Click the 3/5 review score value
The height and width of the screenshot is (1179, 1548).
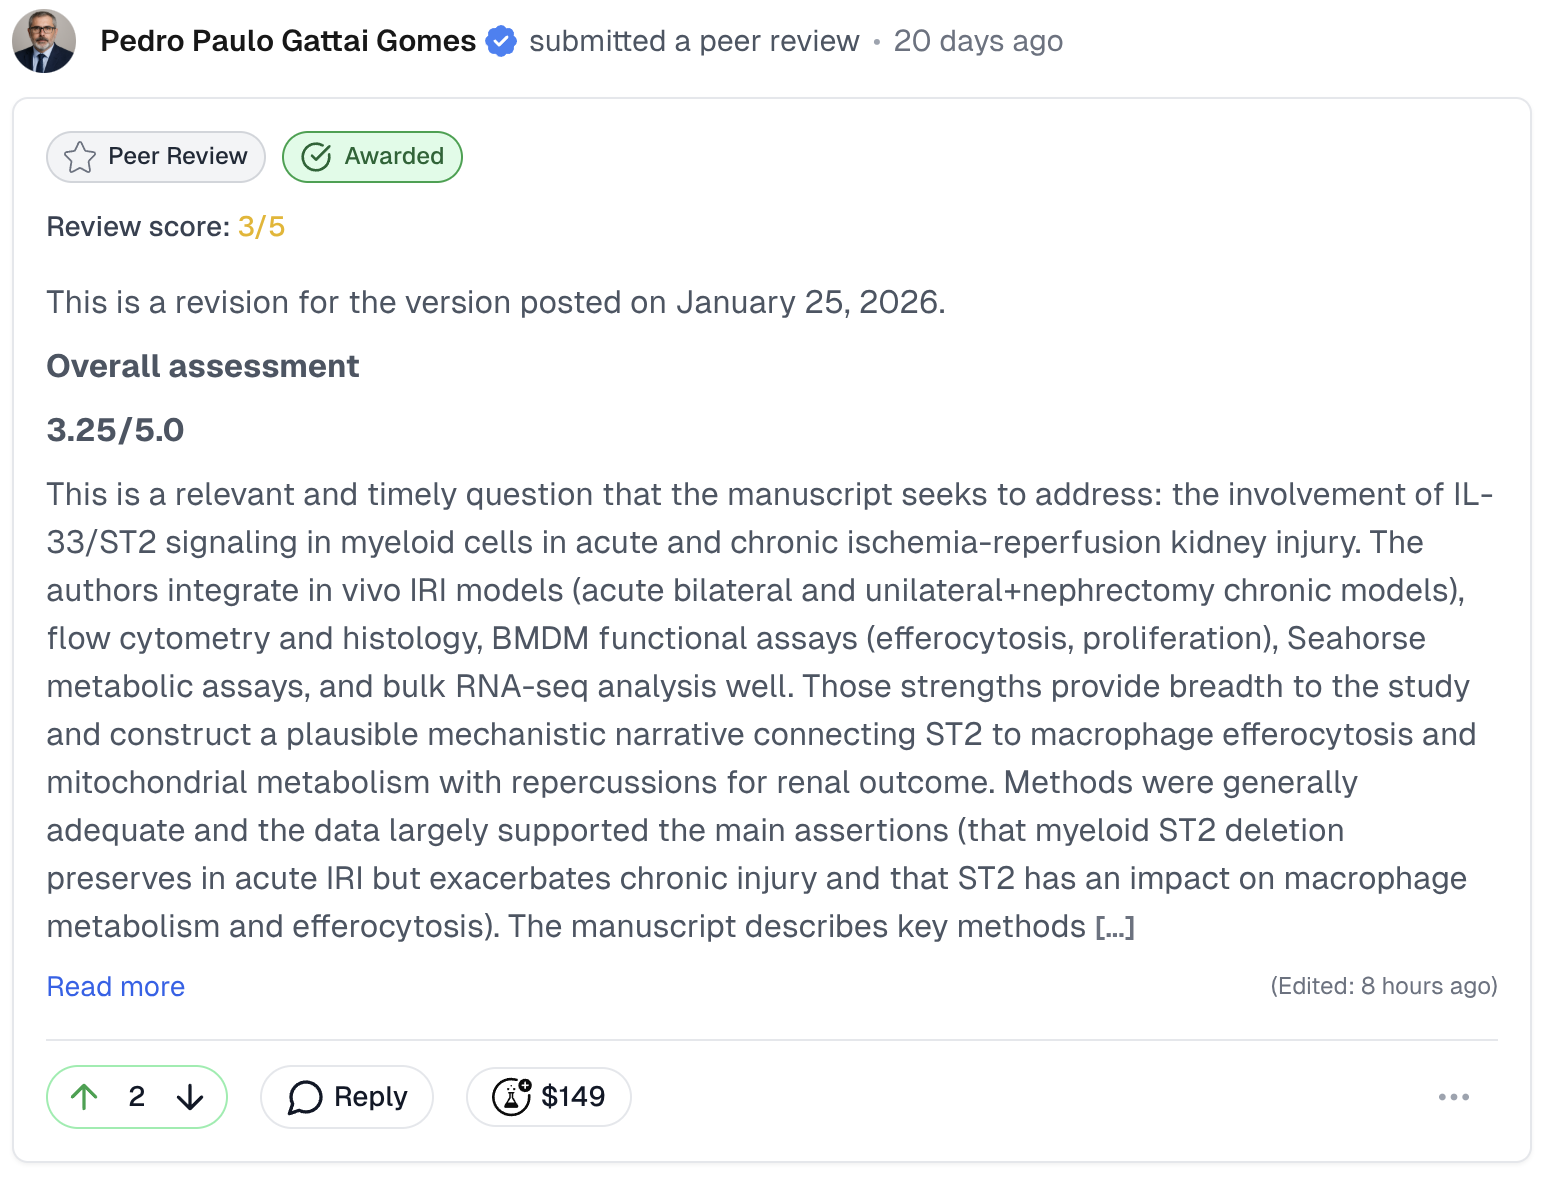point(260,226)
